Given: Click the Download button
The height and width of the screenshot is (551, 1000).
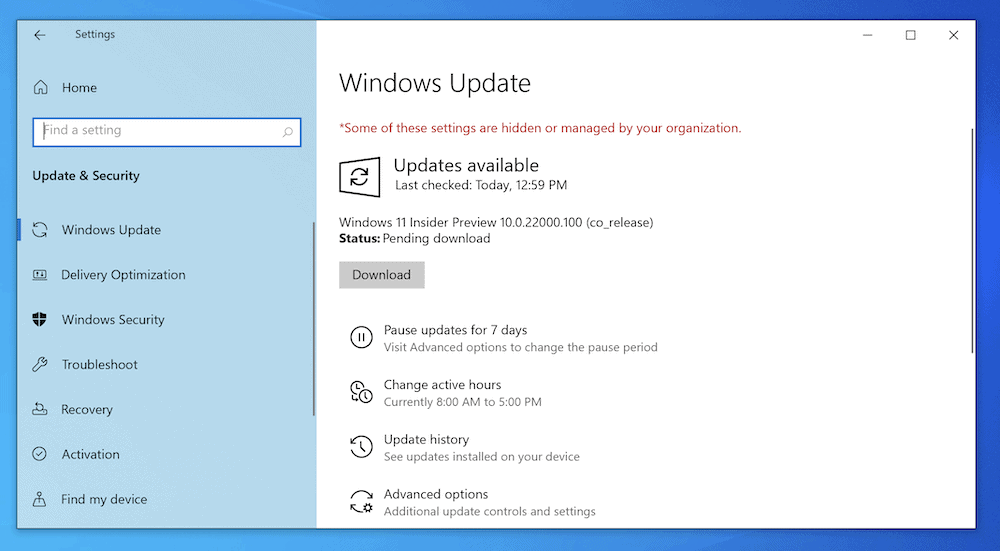Looking at the screenshot, I should pos(381,275).
